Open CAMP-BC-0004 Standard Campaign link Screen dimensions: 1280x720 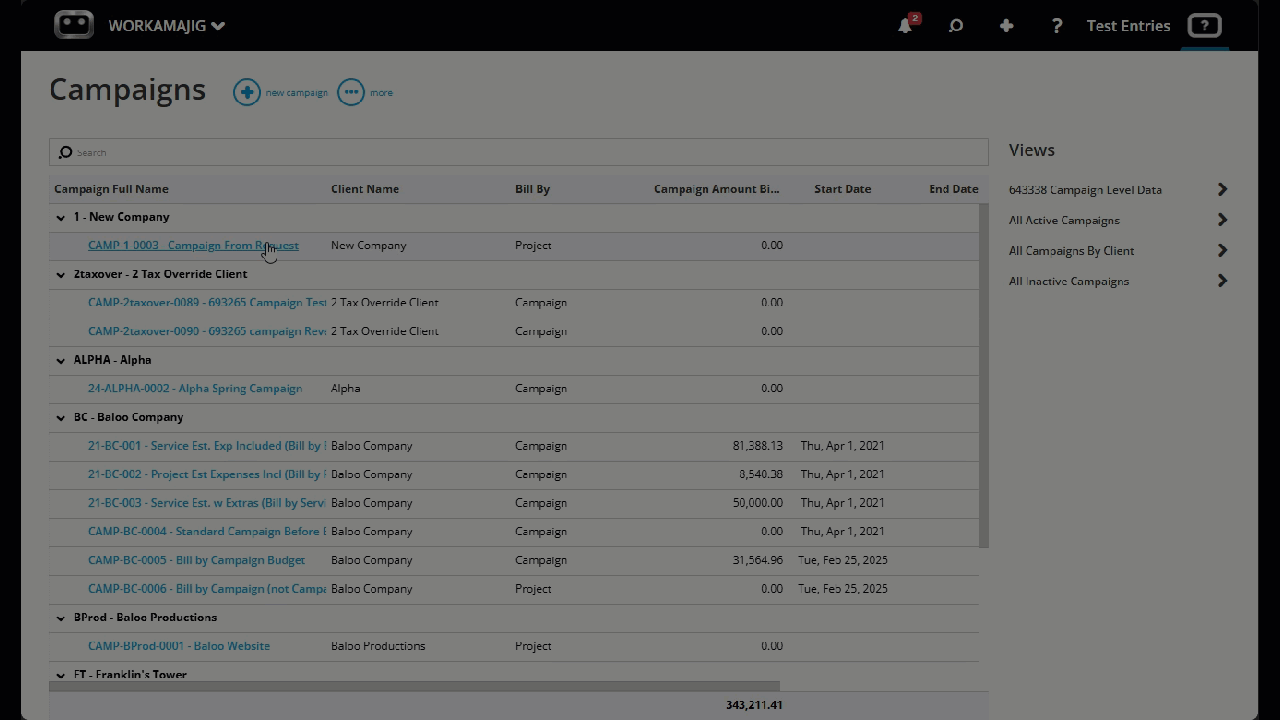point(207,531)
